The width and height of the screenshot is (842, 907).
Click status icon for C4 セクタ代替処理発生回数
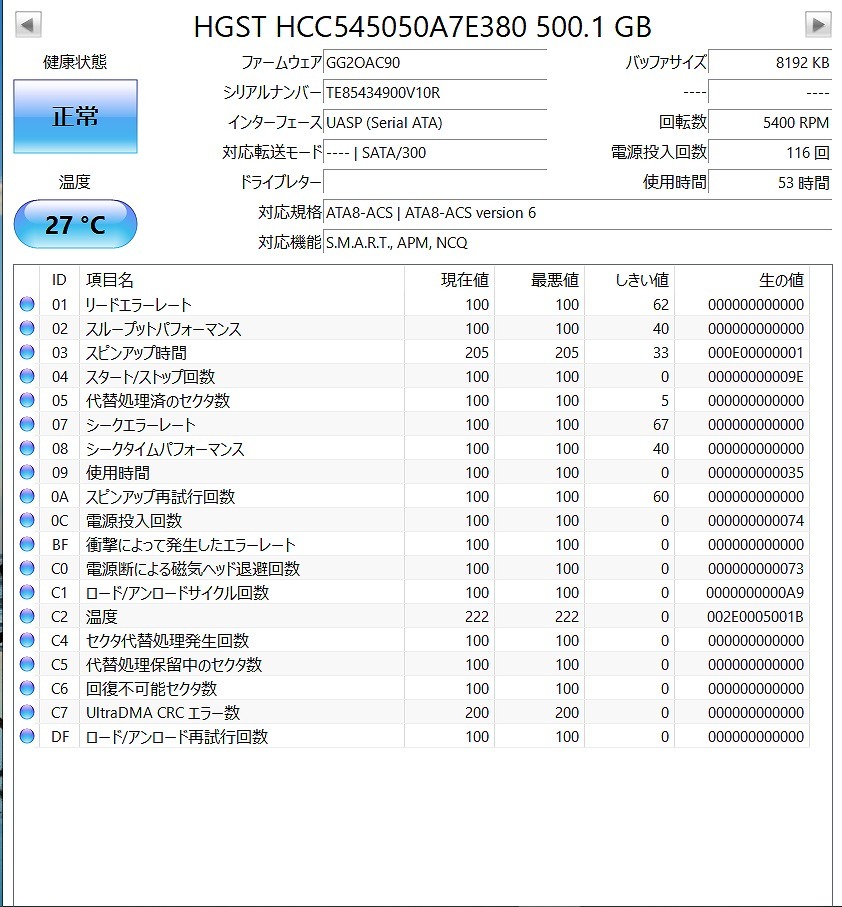pos(27,640)
